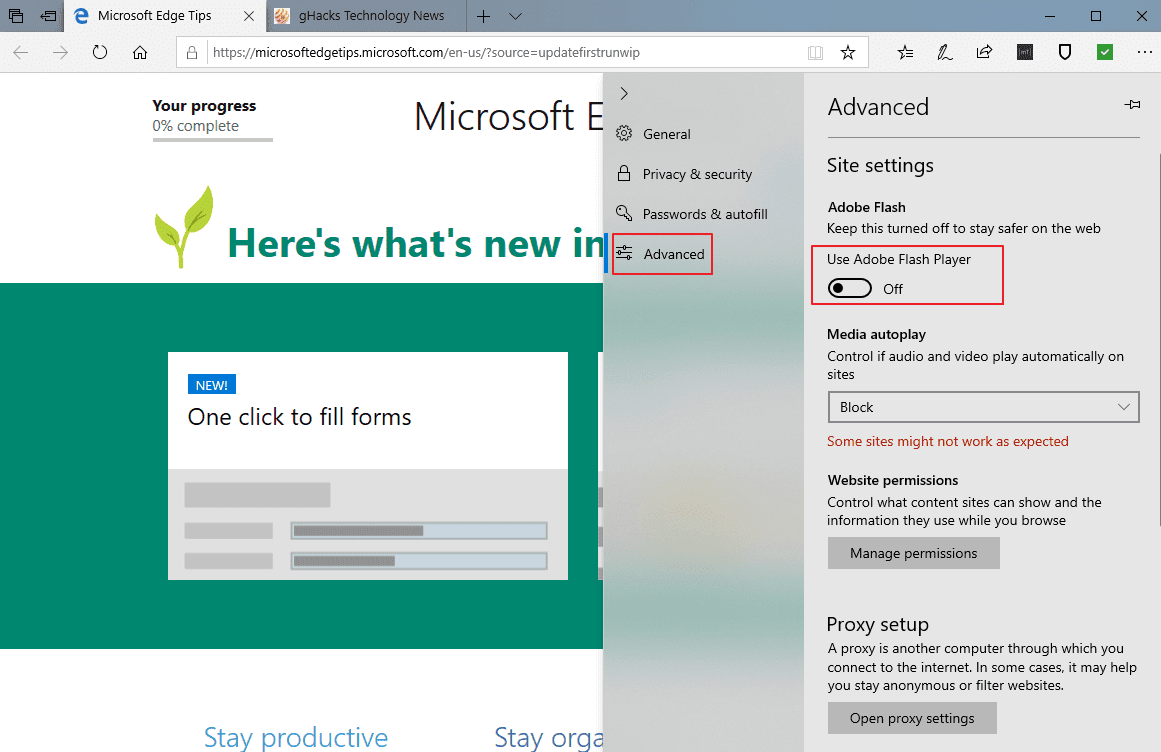Click the green checkmark extension icon
Screen dimensions: 1161x752
pos(1105,52)
